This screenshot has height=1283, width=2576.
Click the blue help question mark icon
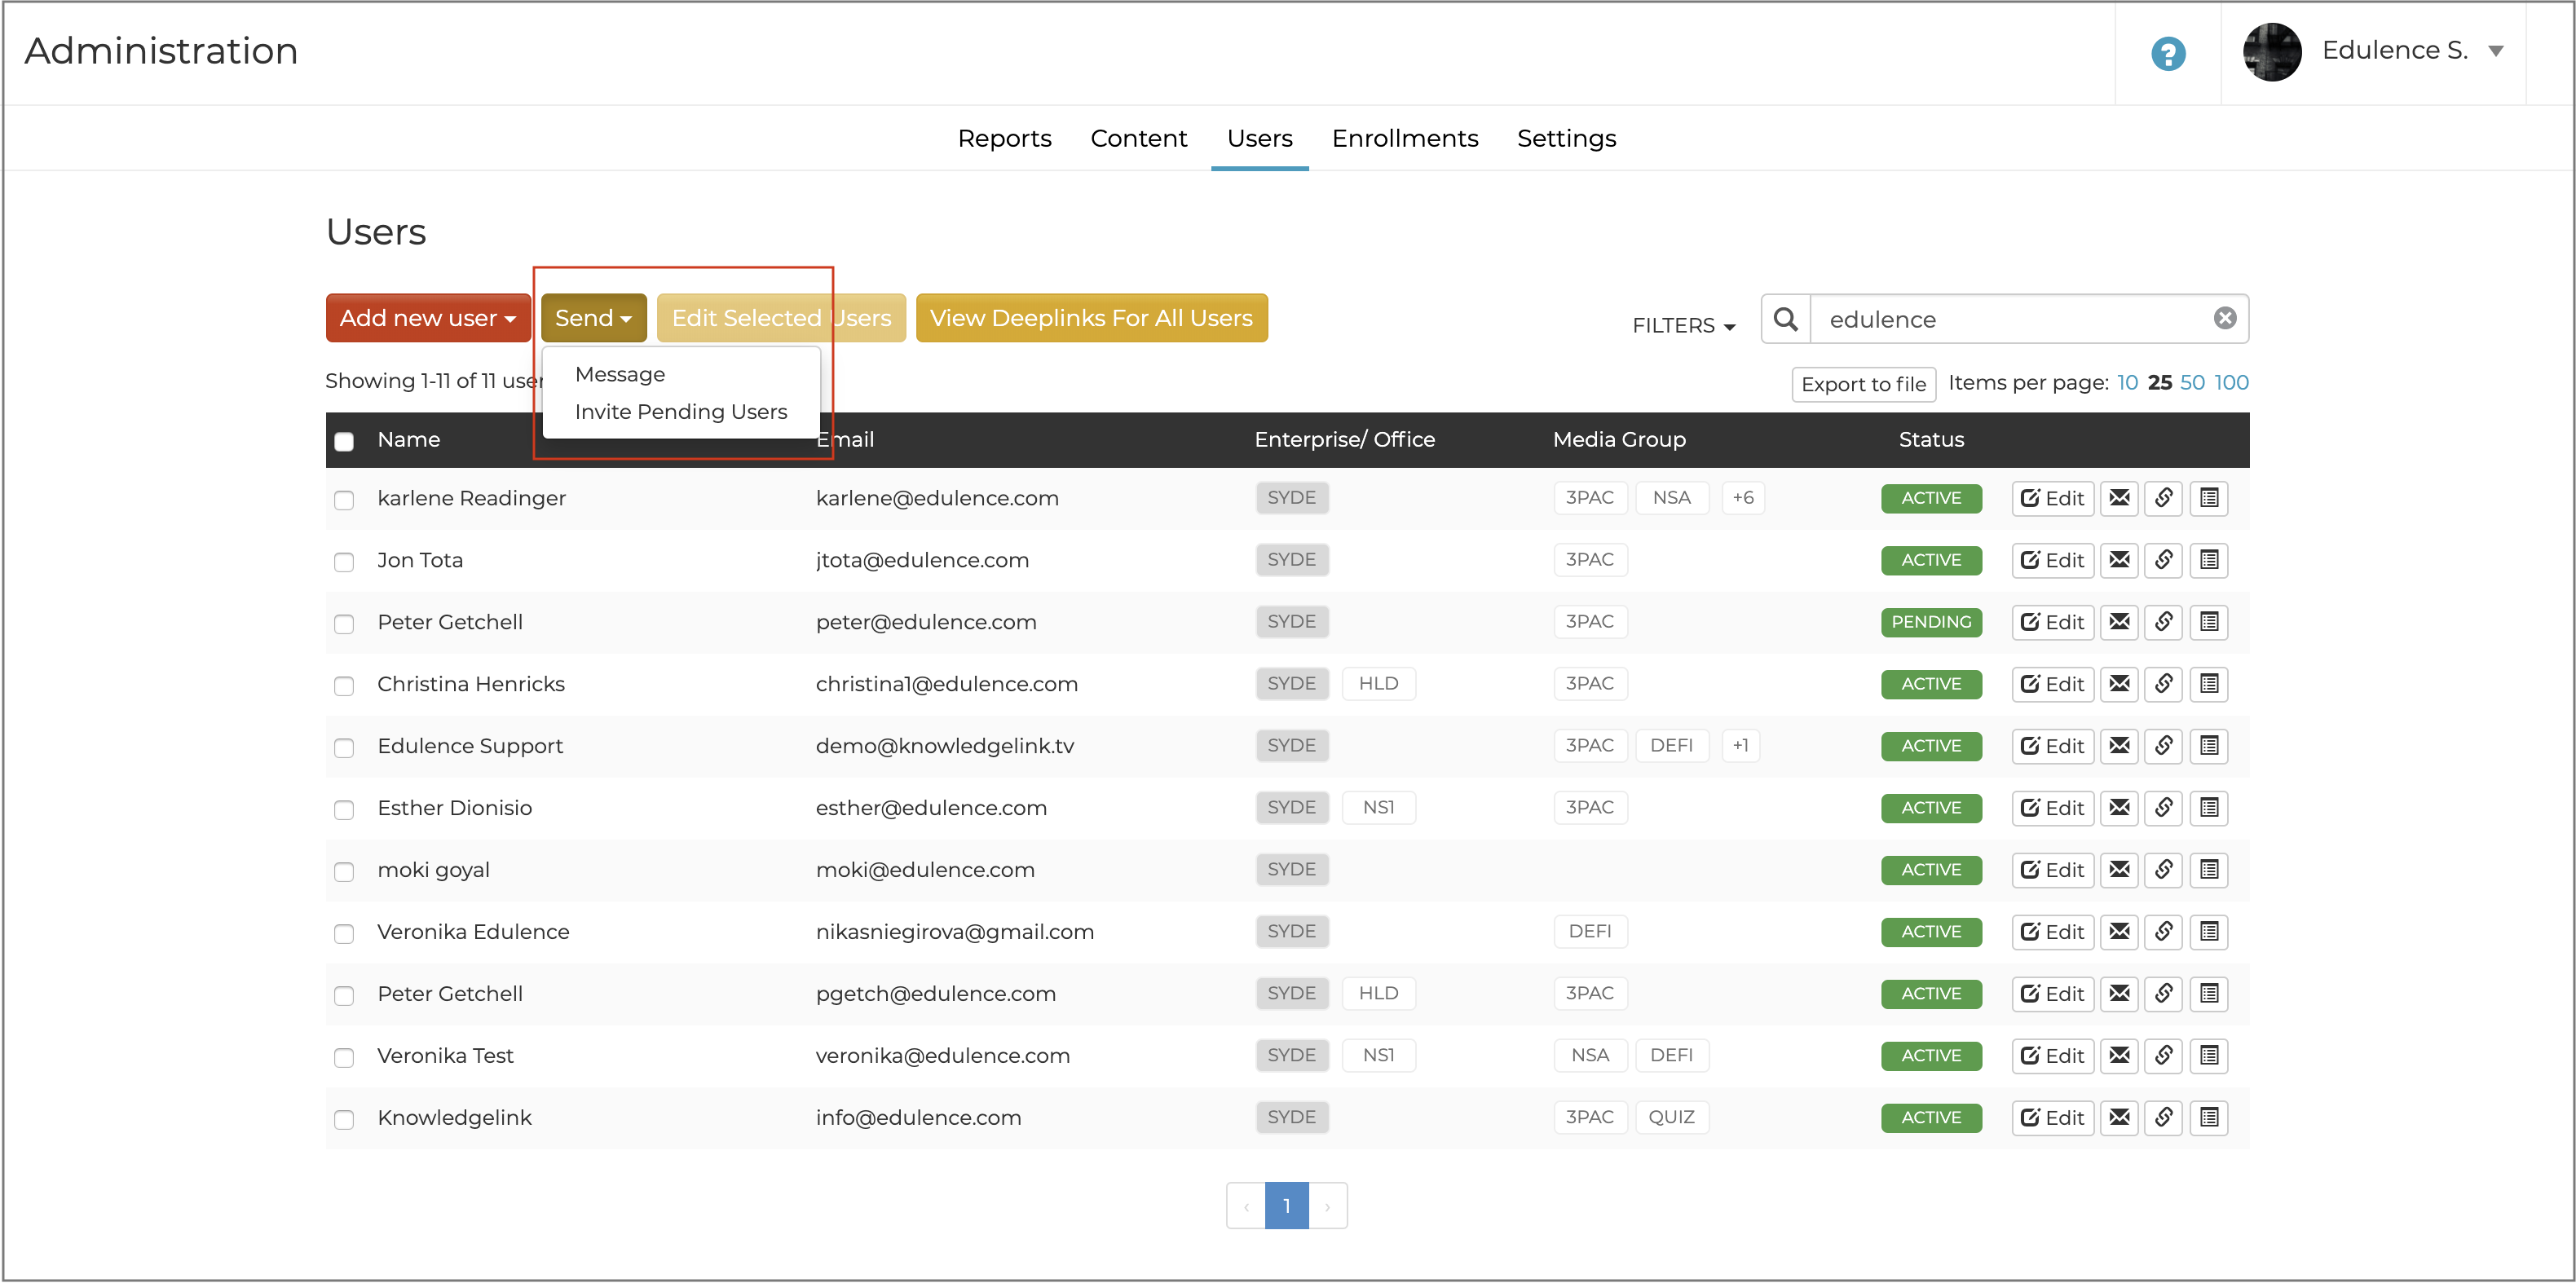pyautogui.click(x=2168, y=53)
